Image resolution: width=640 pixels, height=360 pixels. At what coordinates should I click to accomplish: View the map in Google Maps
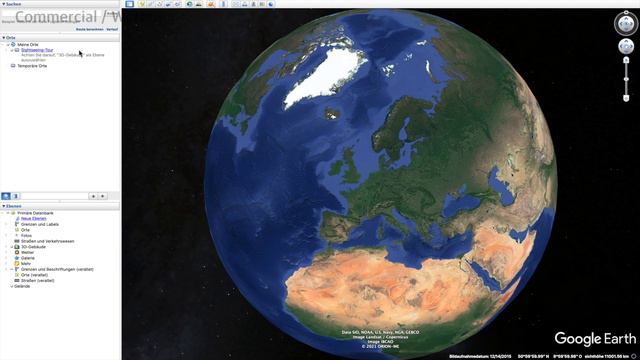click(x=262, y=4)
